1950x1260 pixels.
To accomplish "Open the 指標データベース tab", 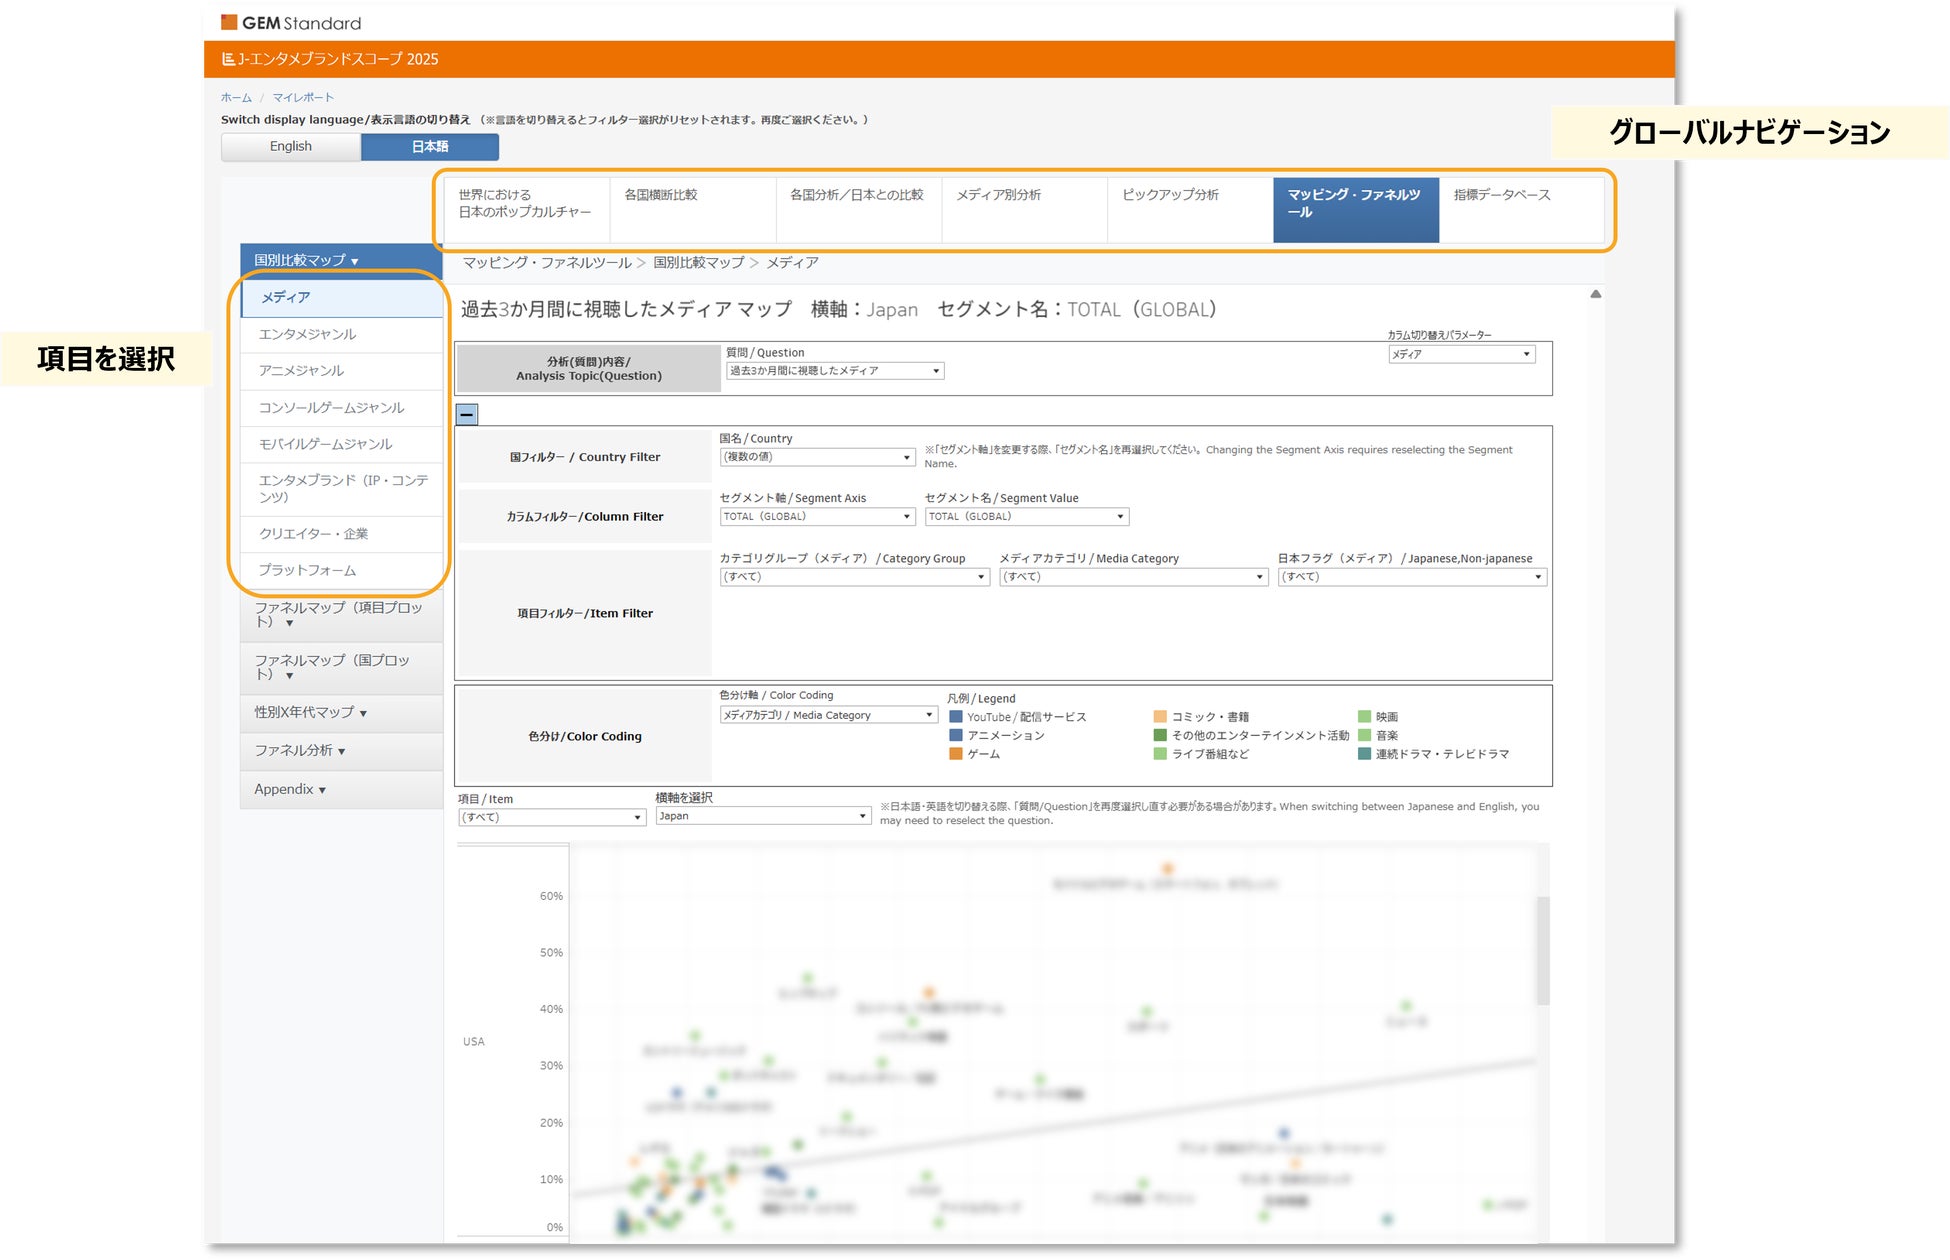I will click(1501, 195).
